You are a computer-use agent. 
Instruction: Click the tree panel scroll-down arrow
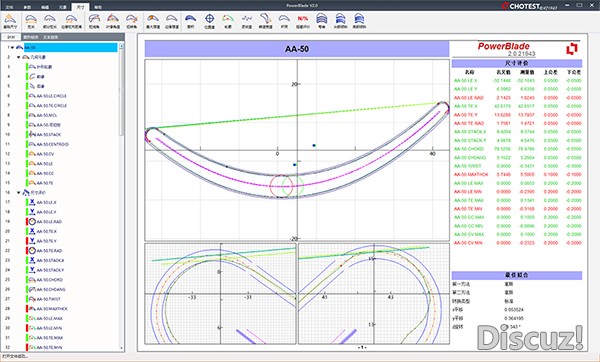click(122, 348)
